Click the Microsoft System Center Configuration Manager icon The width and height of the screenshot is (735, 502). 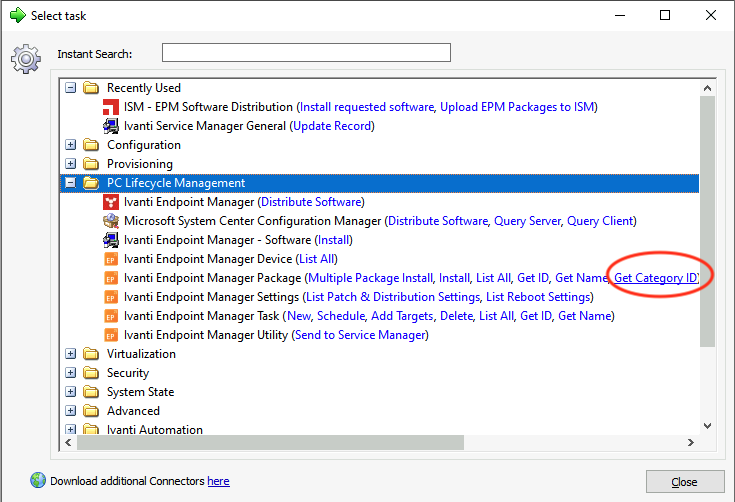111,221
